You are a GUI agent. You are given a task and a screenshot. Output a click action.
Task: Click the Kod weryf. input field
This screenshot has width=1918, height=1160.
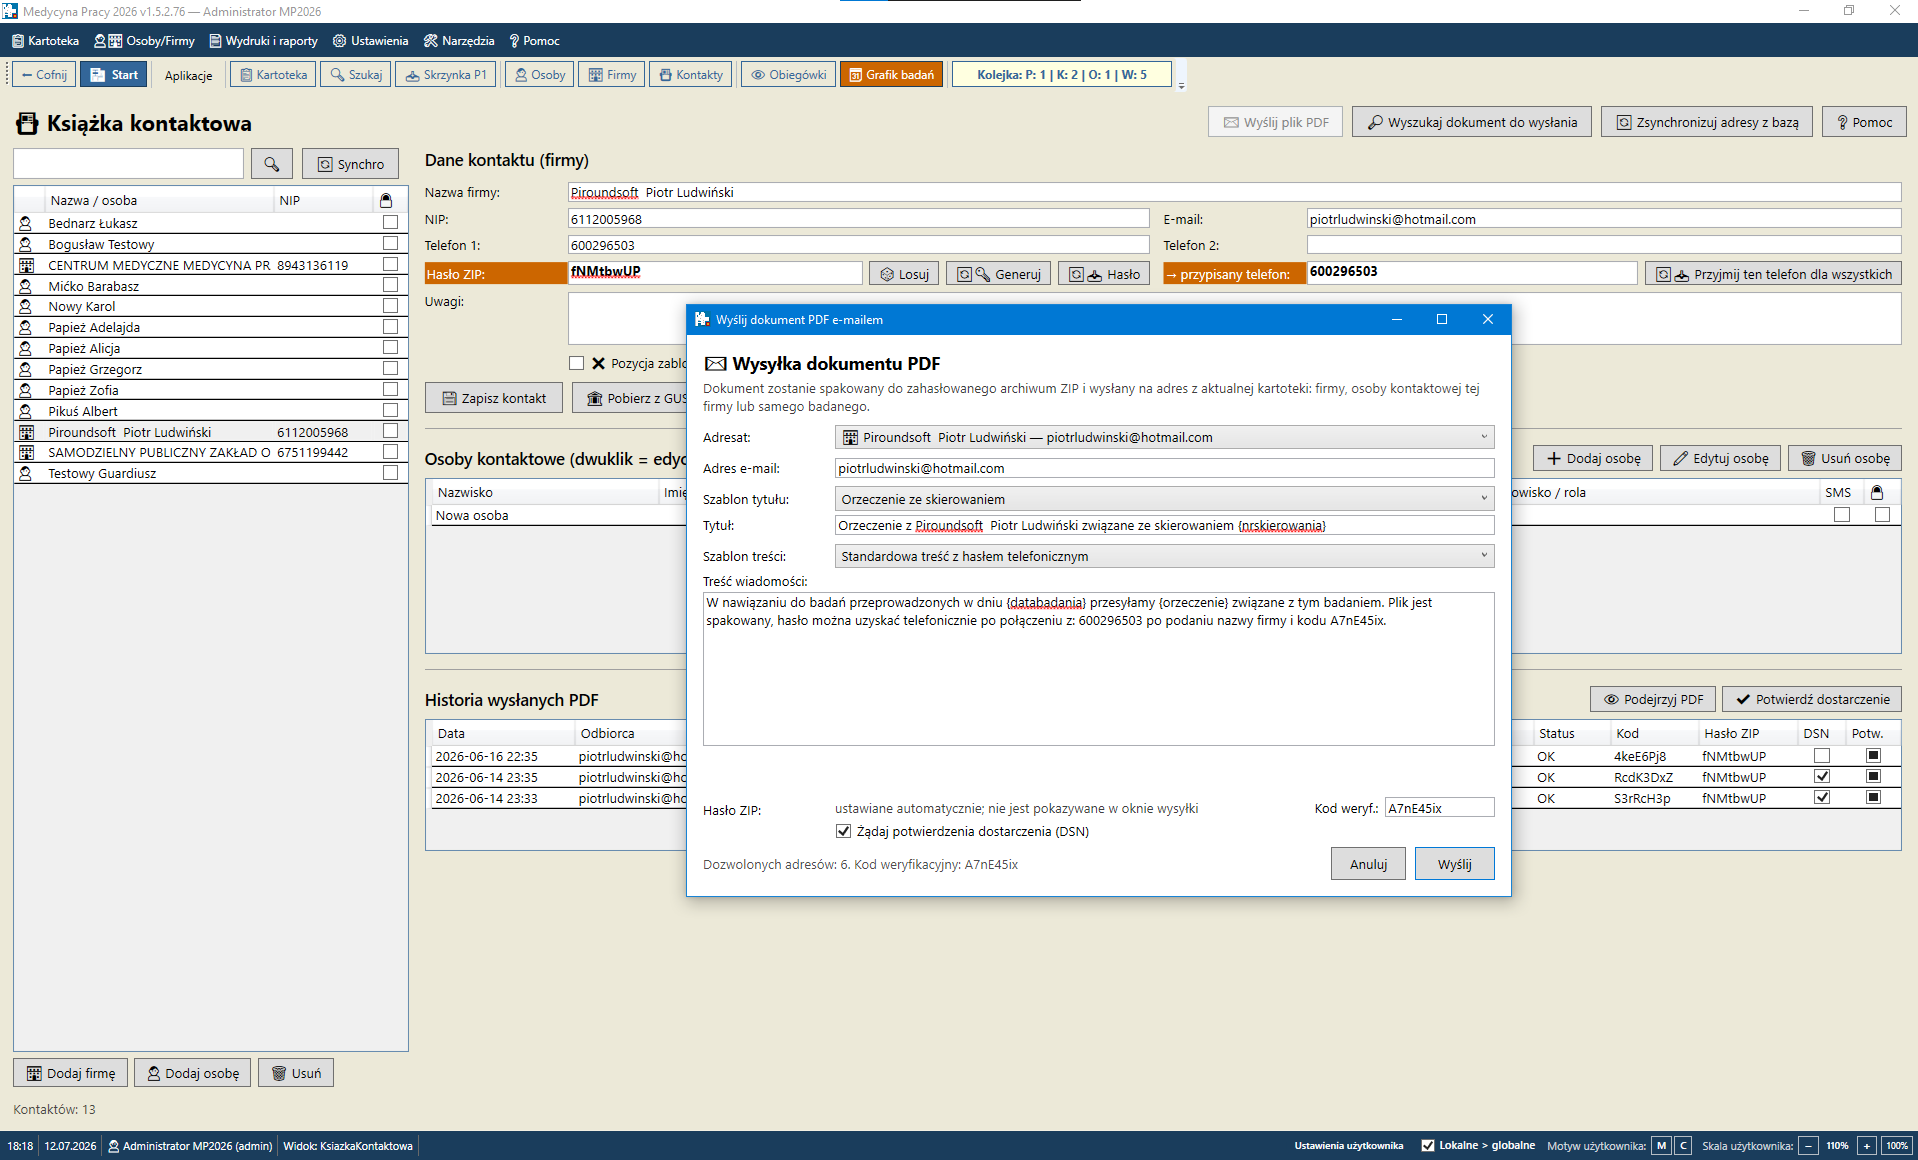[1439, 808]
